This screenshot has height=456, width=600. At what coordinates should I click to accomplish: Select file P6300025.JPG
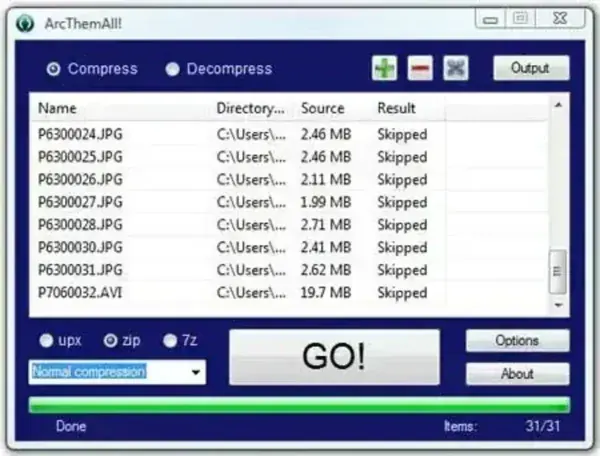tap(80, 157)
